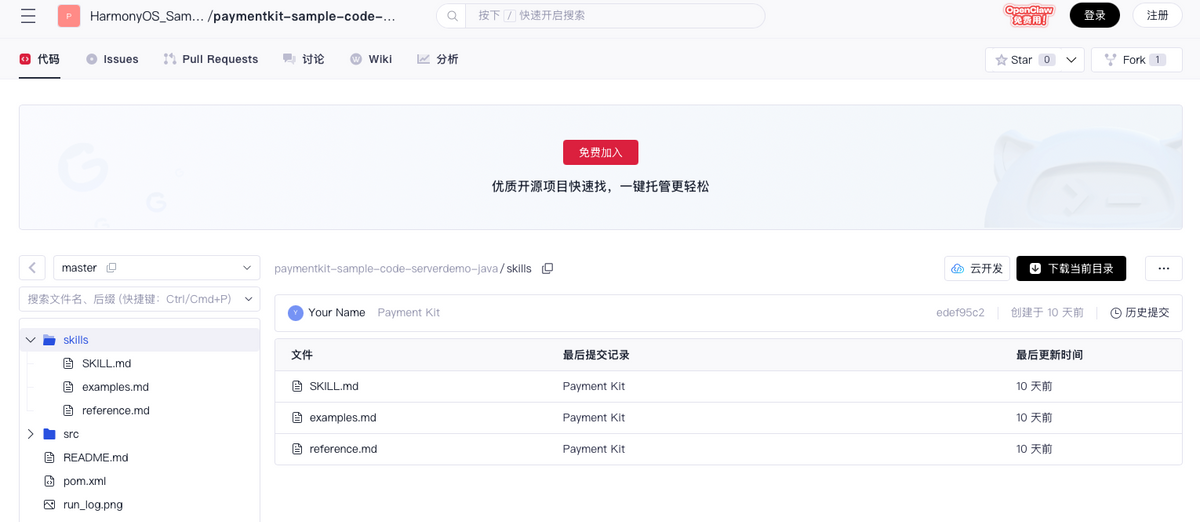The height and width of the screenshot is (522, 1200).
Task: Open the 分析 tab
Action: point(438,59)
